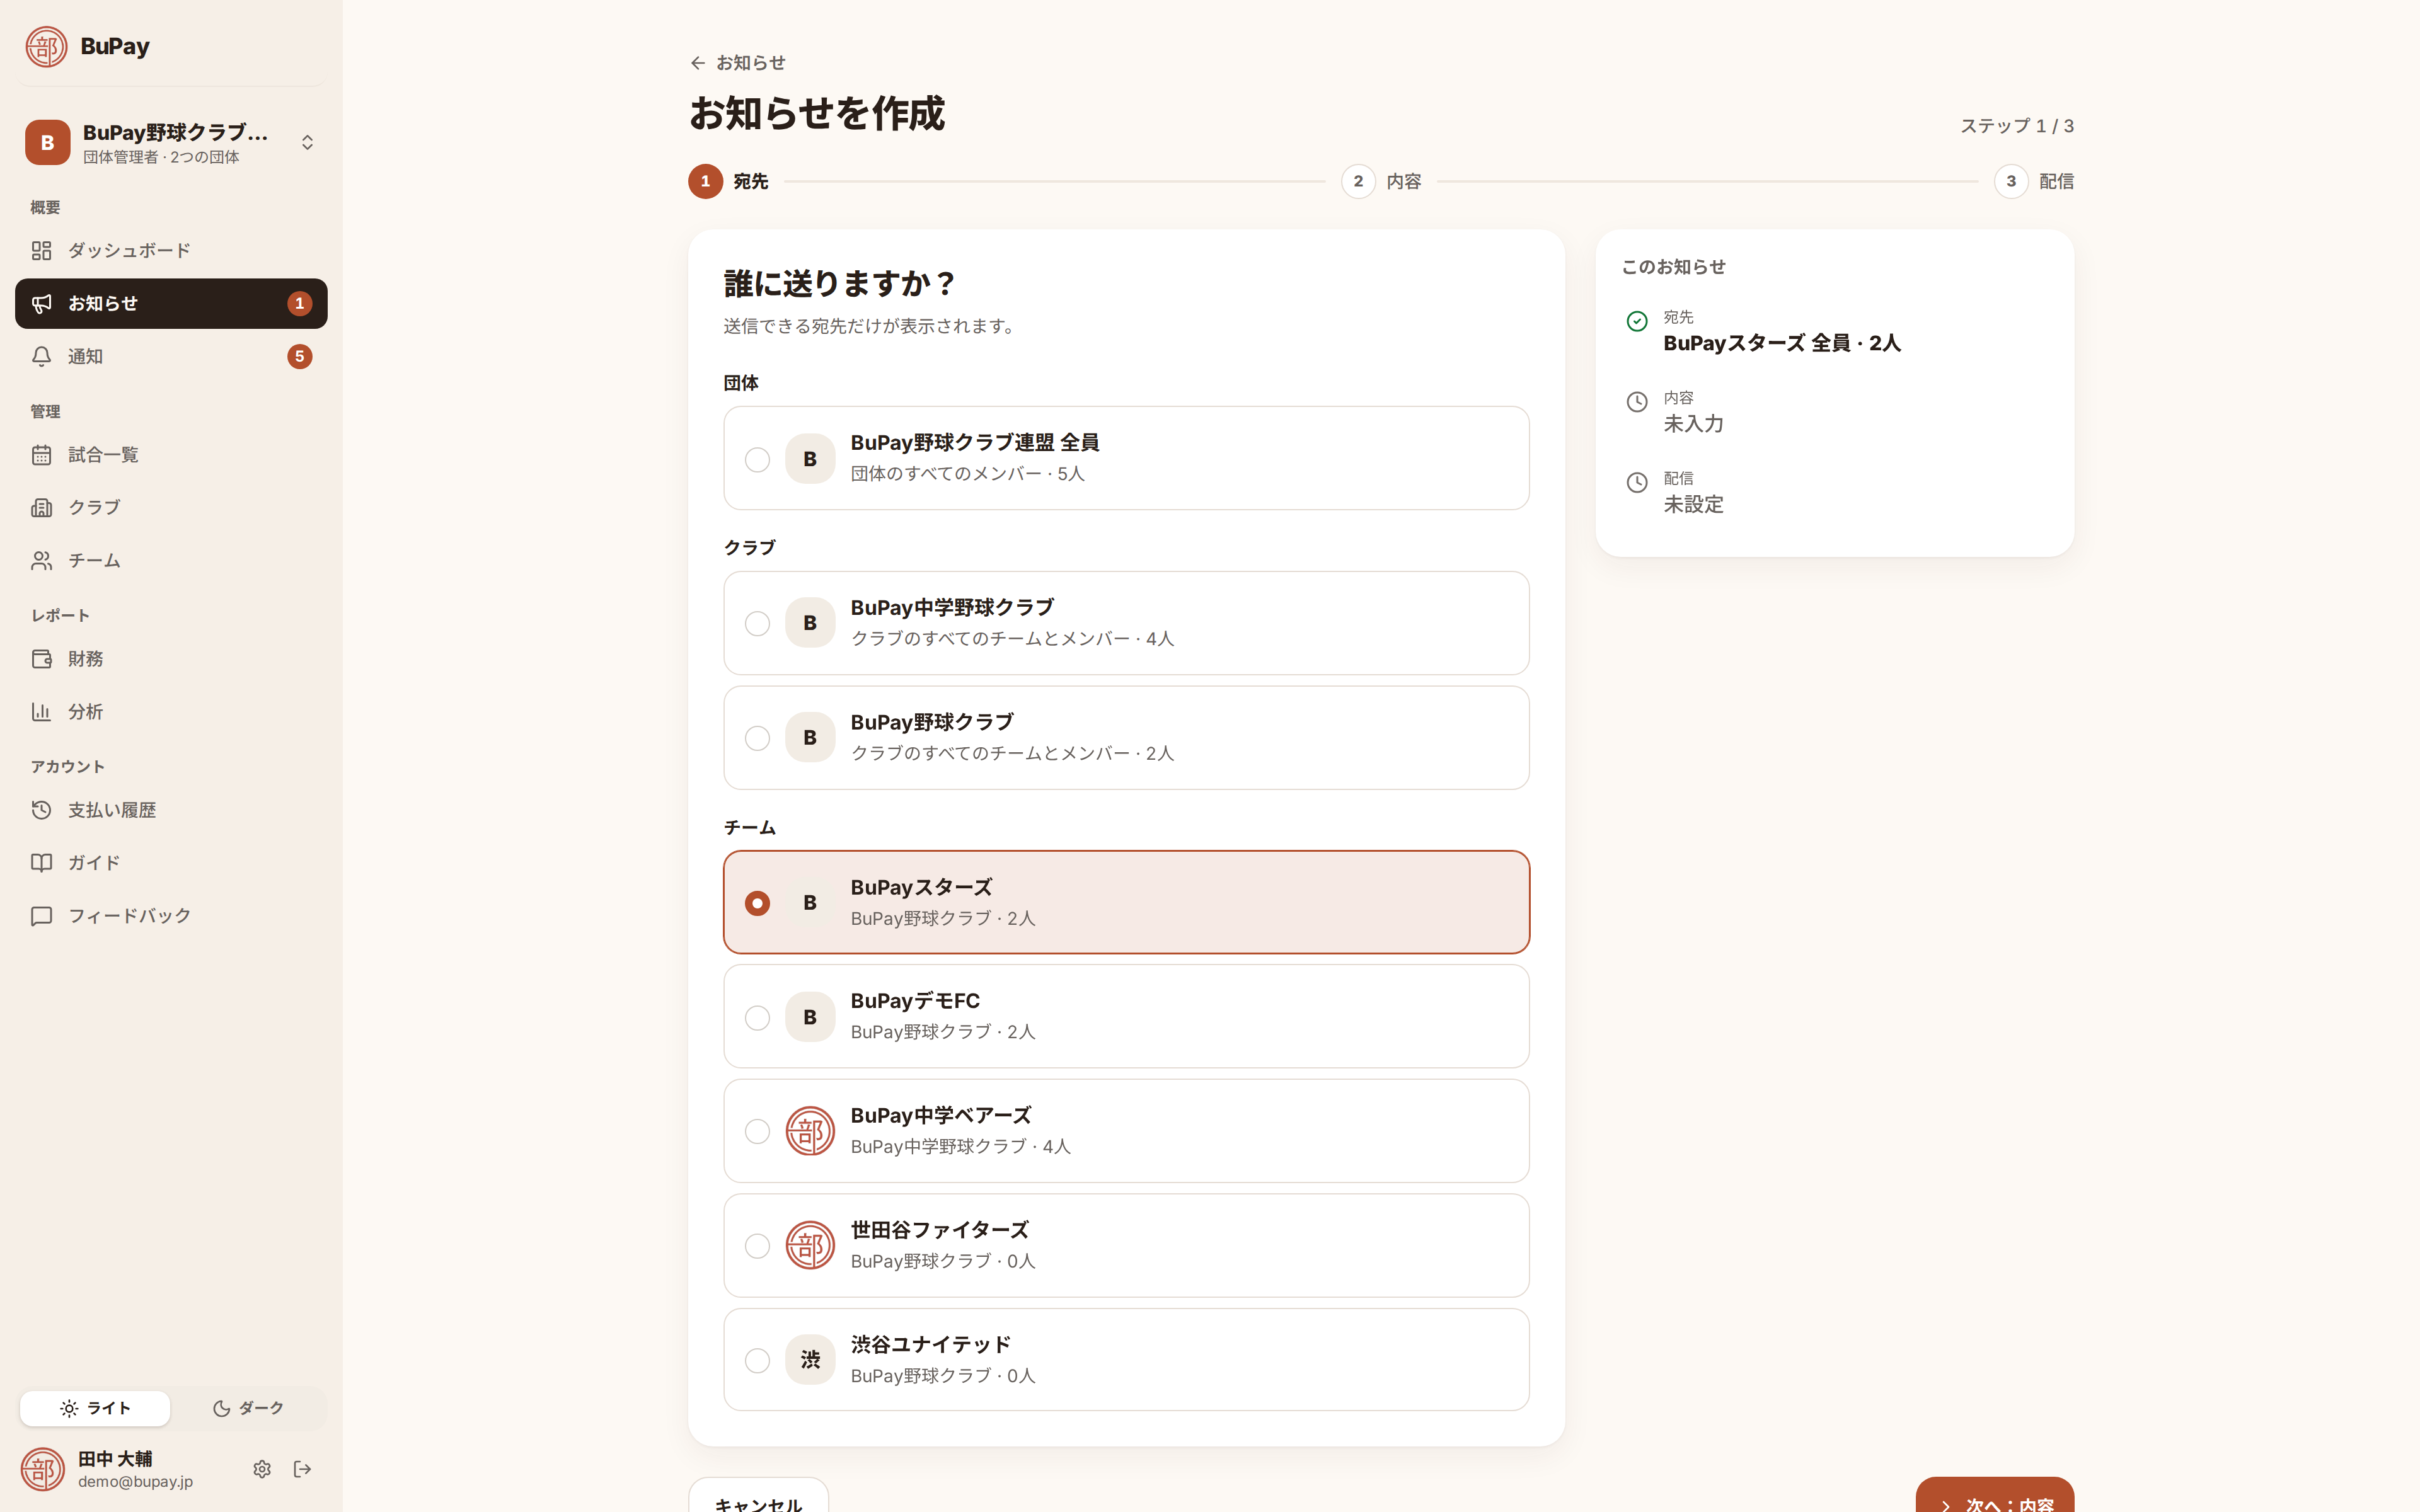The width and height of the screenshot is (2420, 1512).
Task: Click the speech bubble icon for フィードバック
Action: (x=41, y=916)
